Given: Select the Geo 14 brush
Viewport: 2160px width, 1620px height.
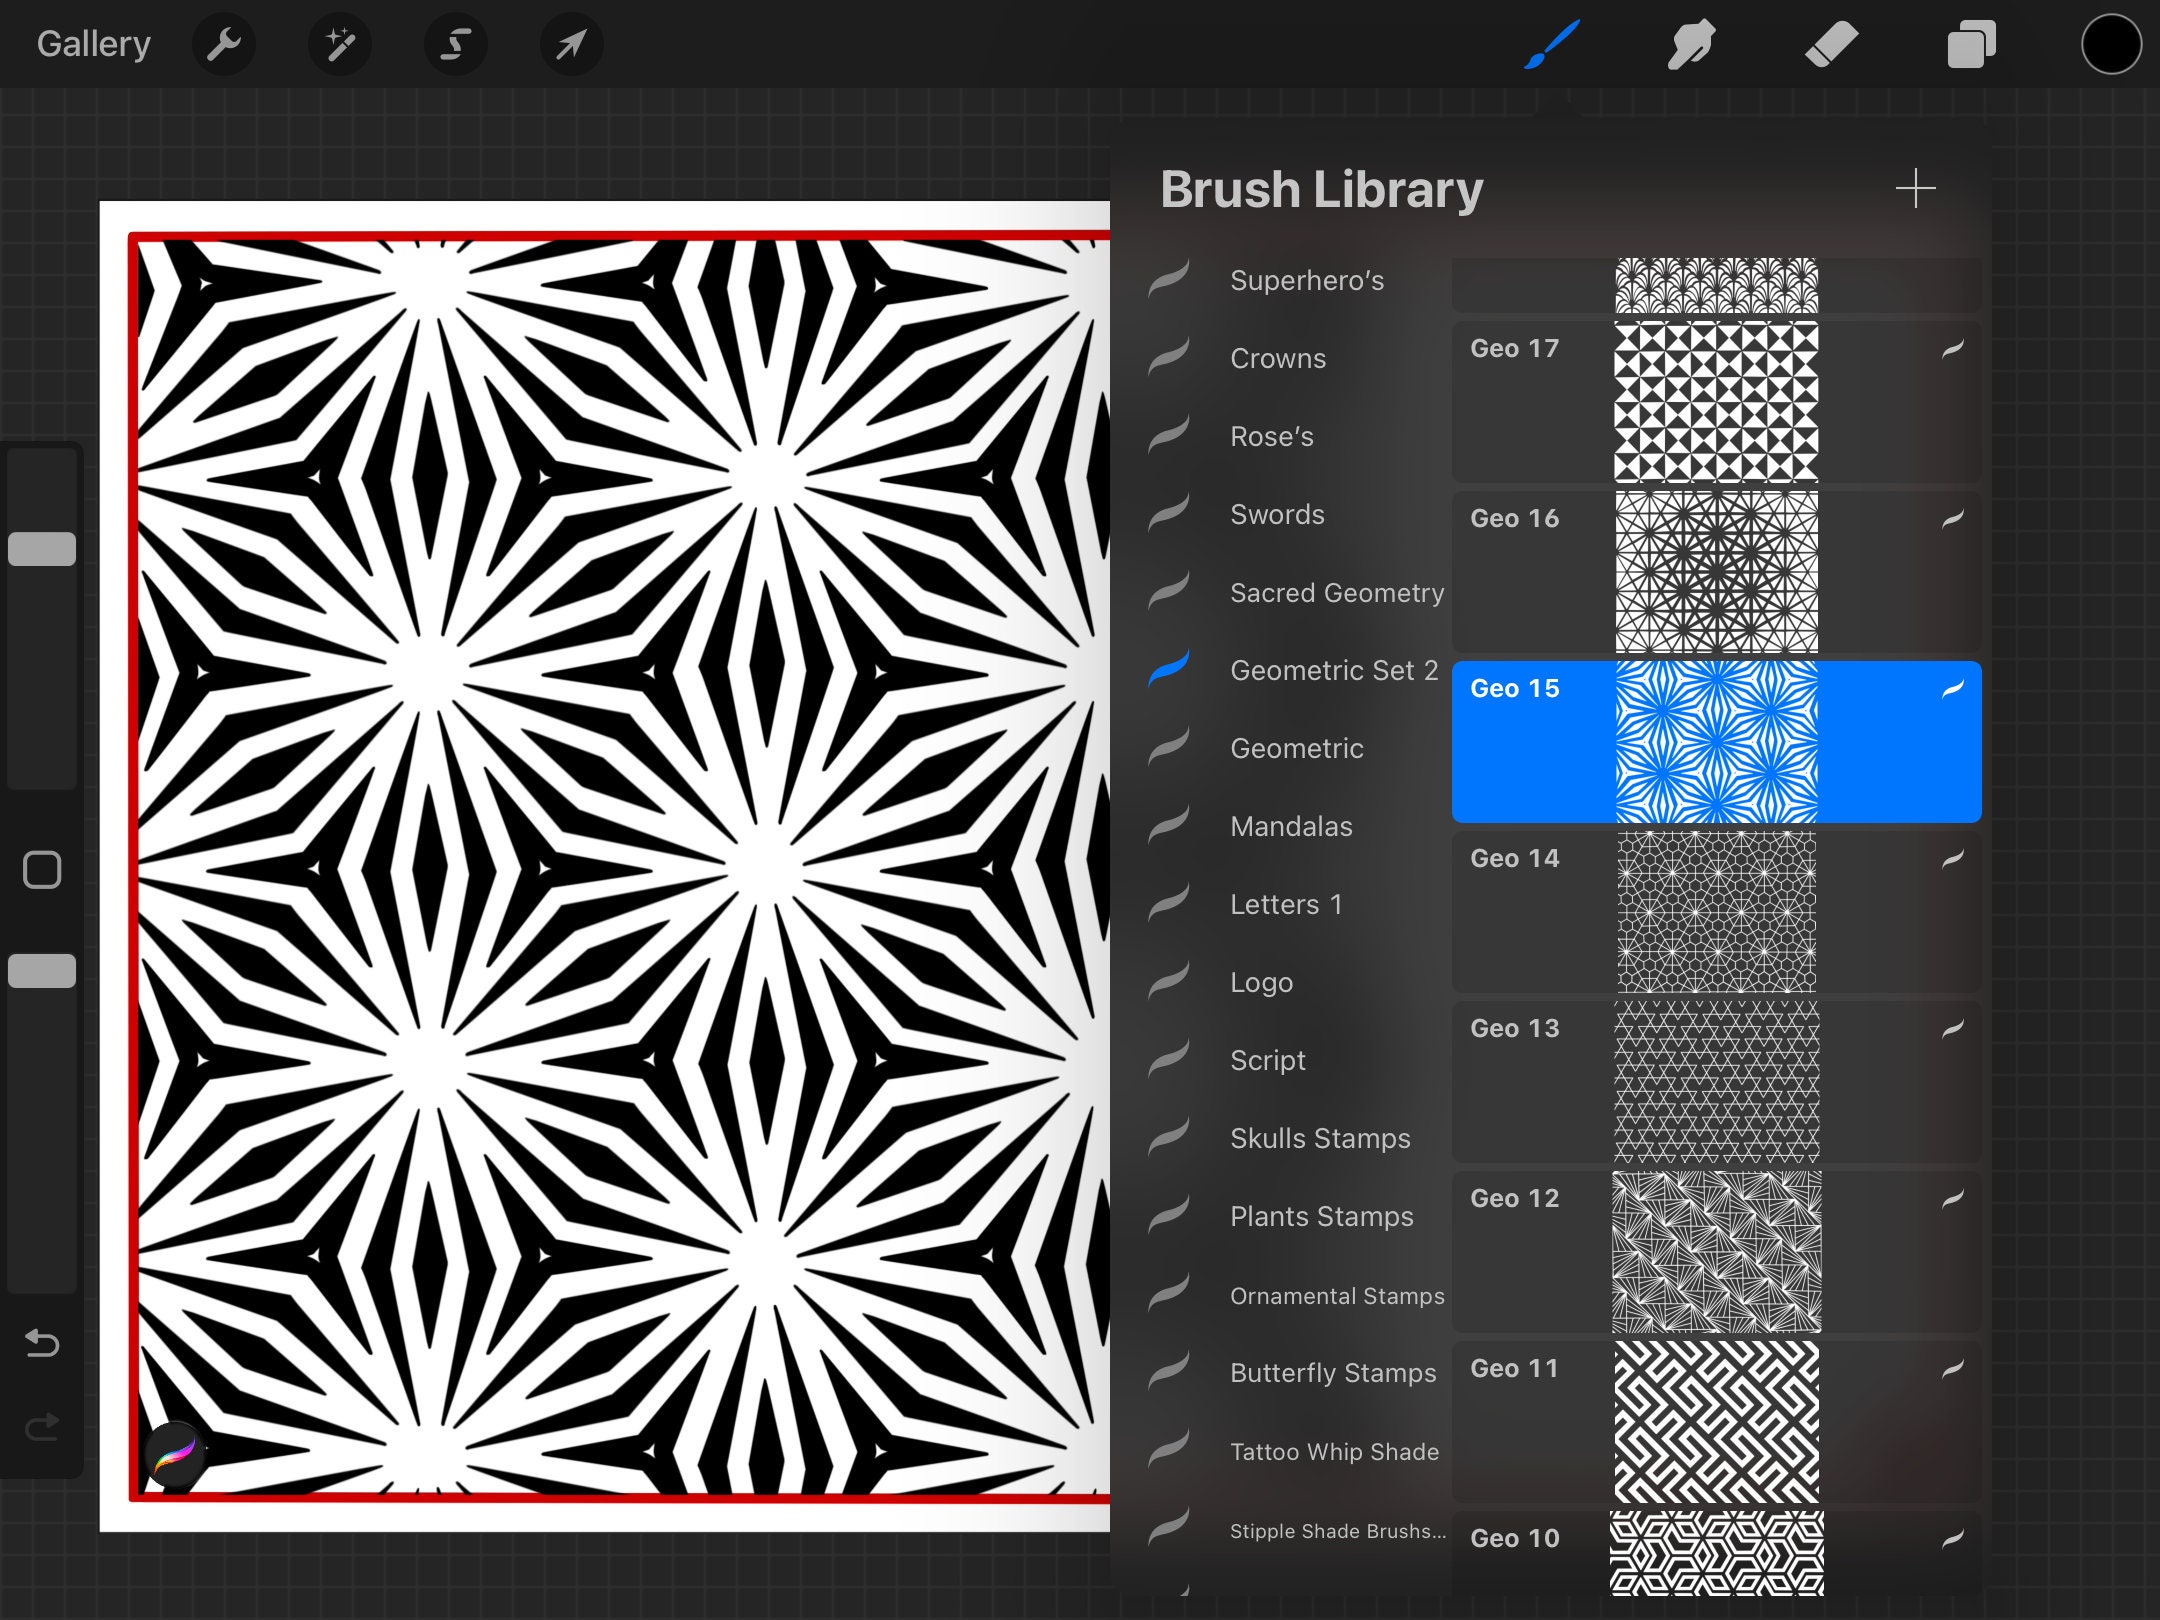Looking at the screenshot, I should pyautogui.click(x=1716, y=912).
